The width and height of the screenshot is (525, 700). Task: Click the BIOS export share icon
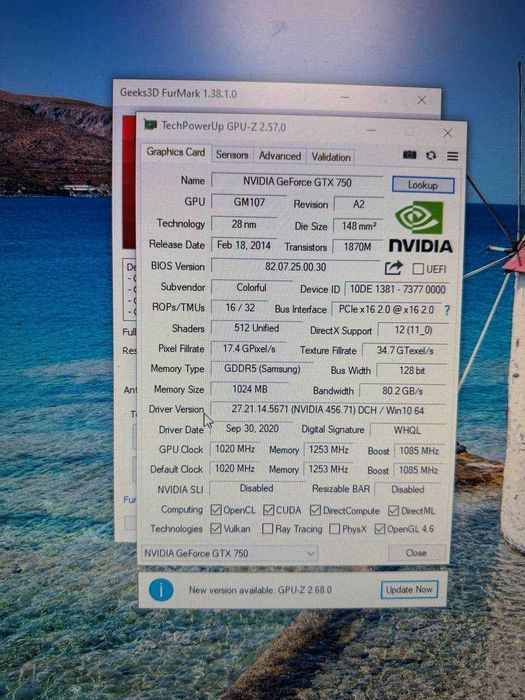[x=393, y=268]
